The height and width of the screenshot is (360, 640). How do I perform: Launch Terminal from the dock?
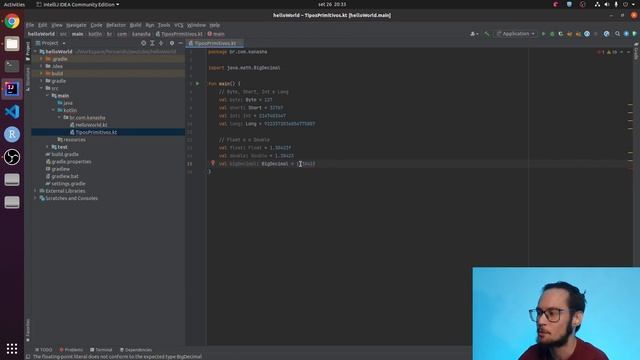tap(12, 66)
